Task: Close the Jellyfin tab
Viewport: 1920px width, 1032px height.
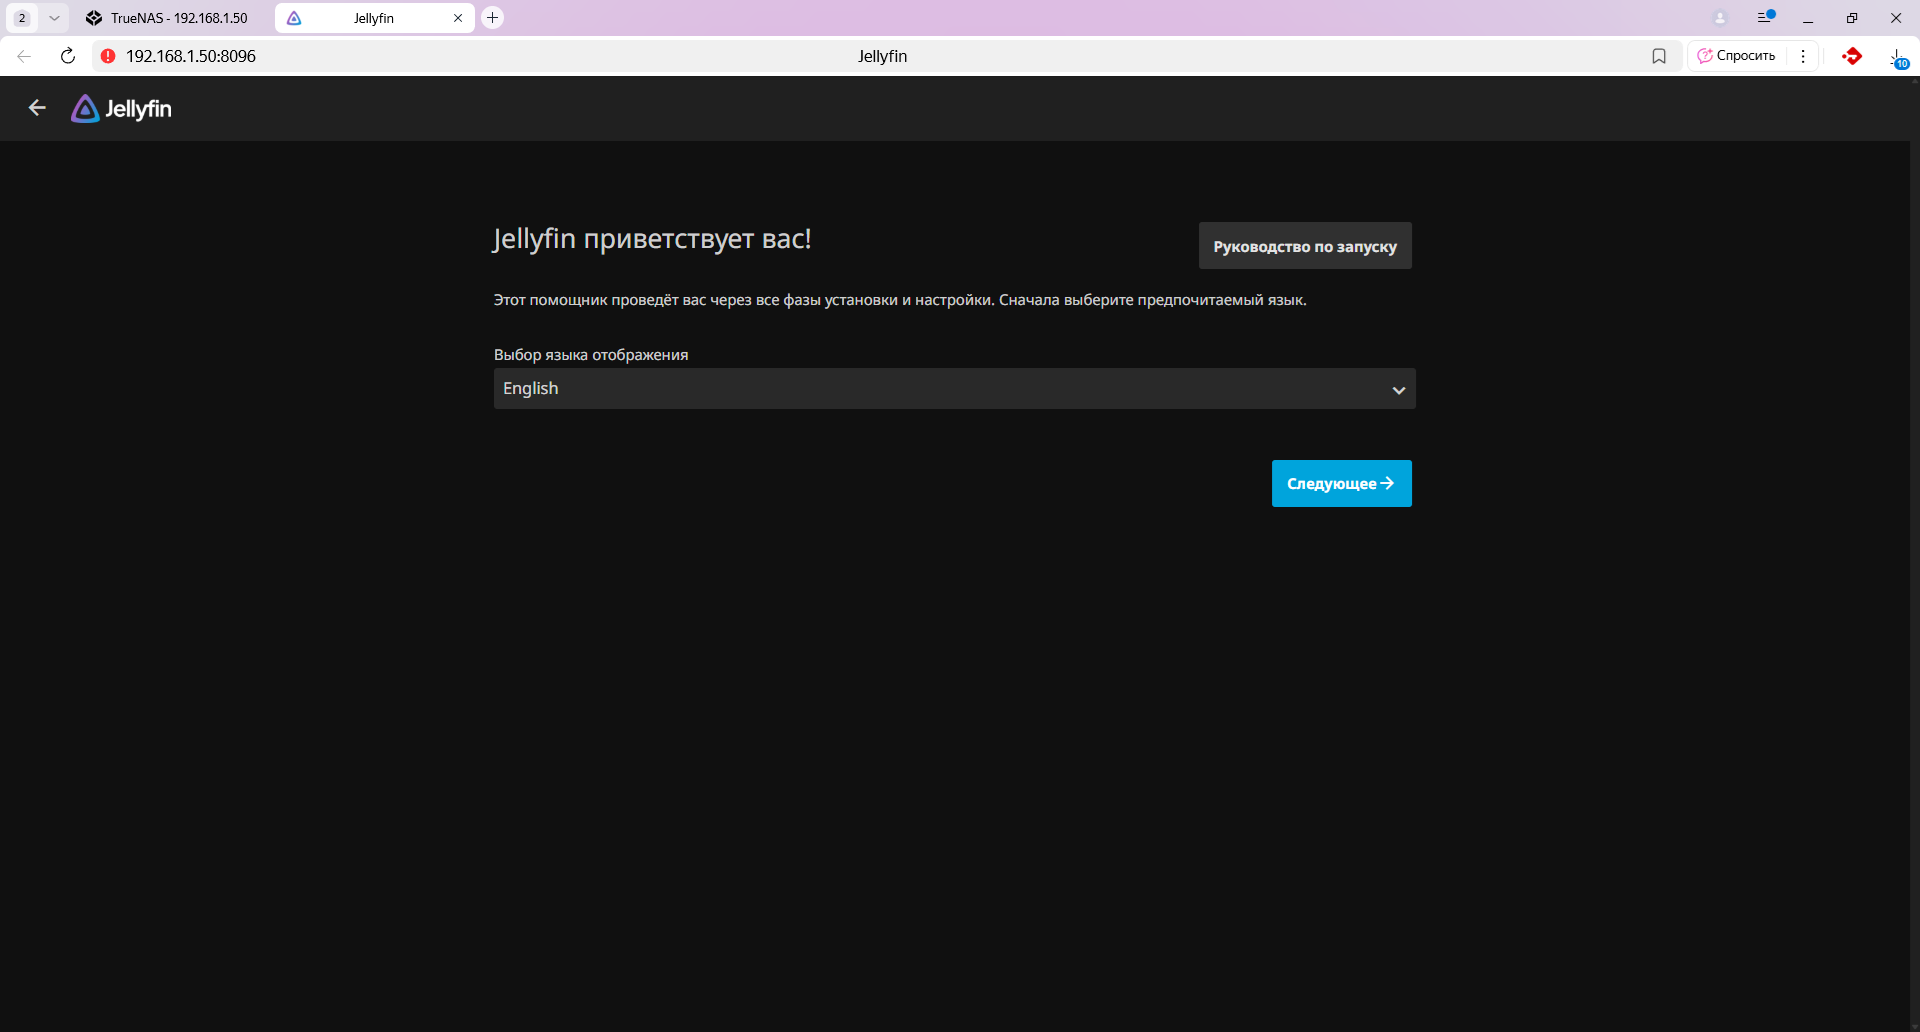Action: (x=458, y=18)
